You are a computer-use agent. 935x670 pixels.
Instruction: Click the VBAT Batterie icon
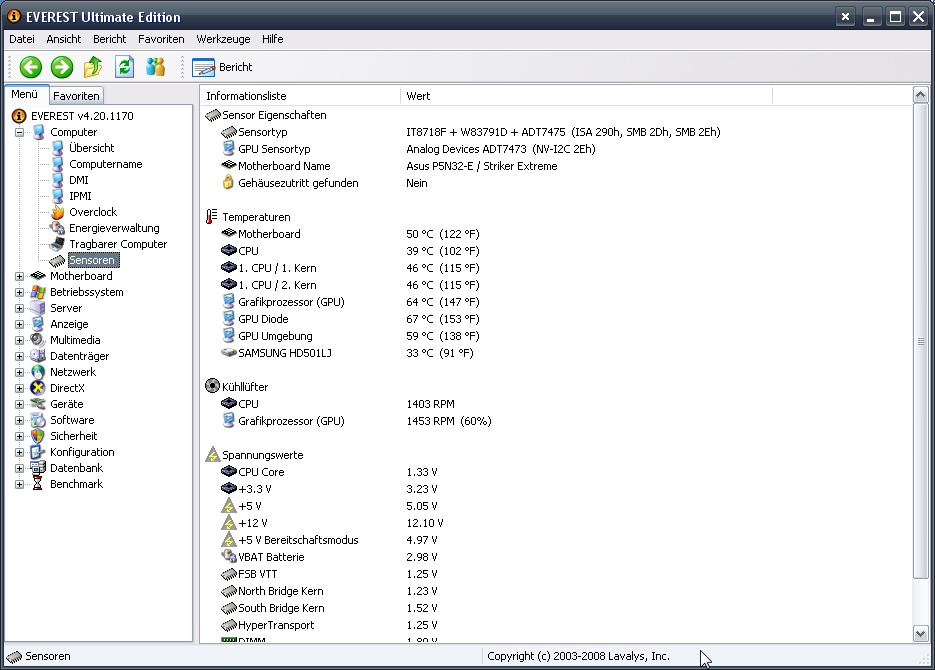[x=228, y=557]
